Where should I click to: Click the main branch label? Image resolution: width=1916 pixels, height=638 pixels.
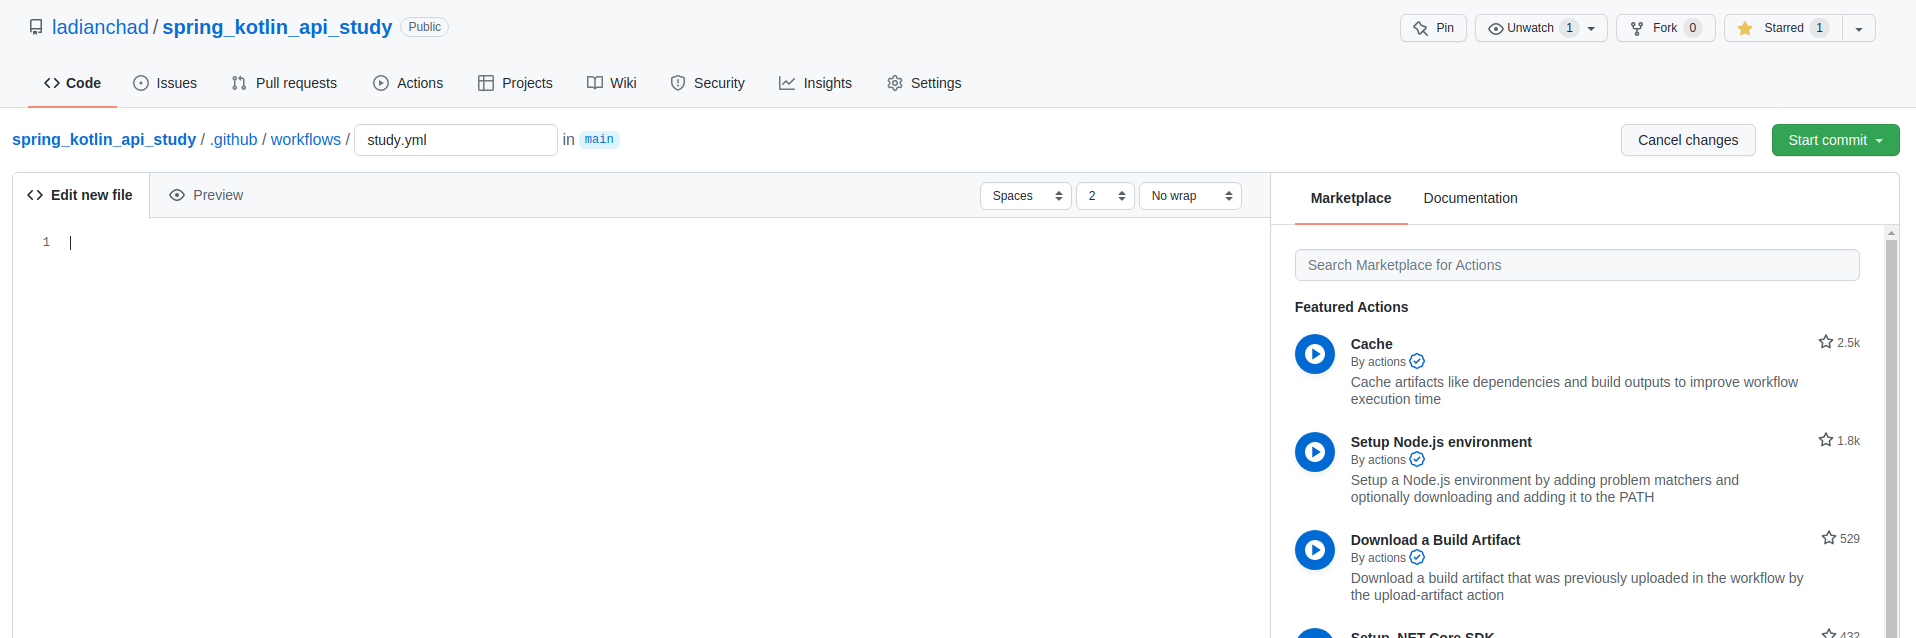click(599, 139)
